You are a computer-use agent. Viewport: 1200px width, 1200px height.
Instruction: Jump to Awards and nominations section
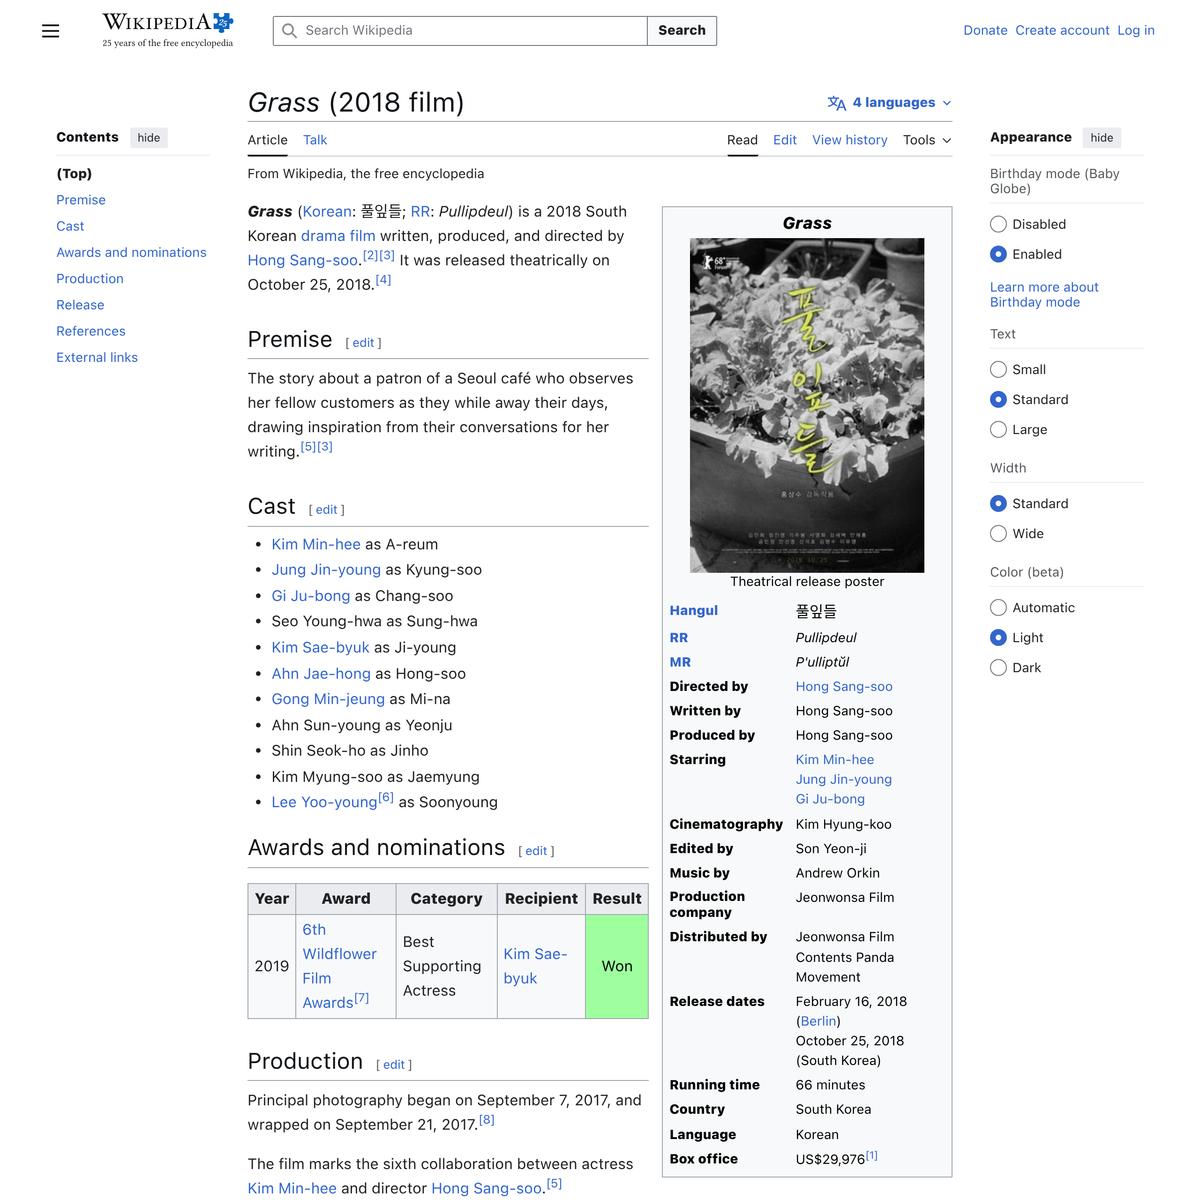(x=131, y=253)
